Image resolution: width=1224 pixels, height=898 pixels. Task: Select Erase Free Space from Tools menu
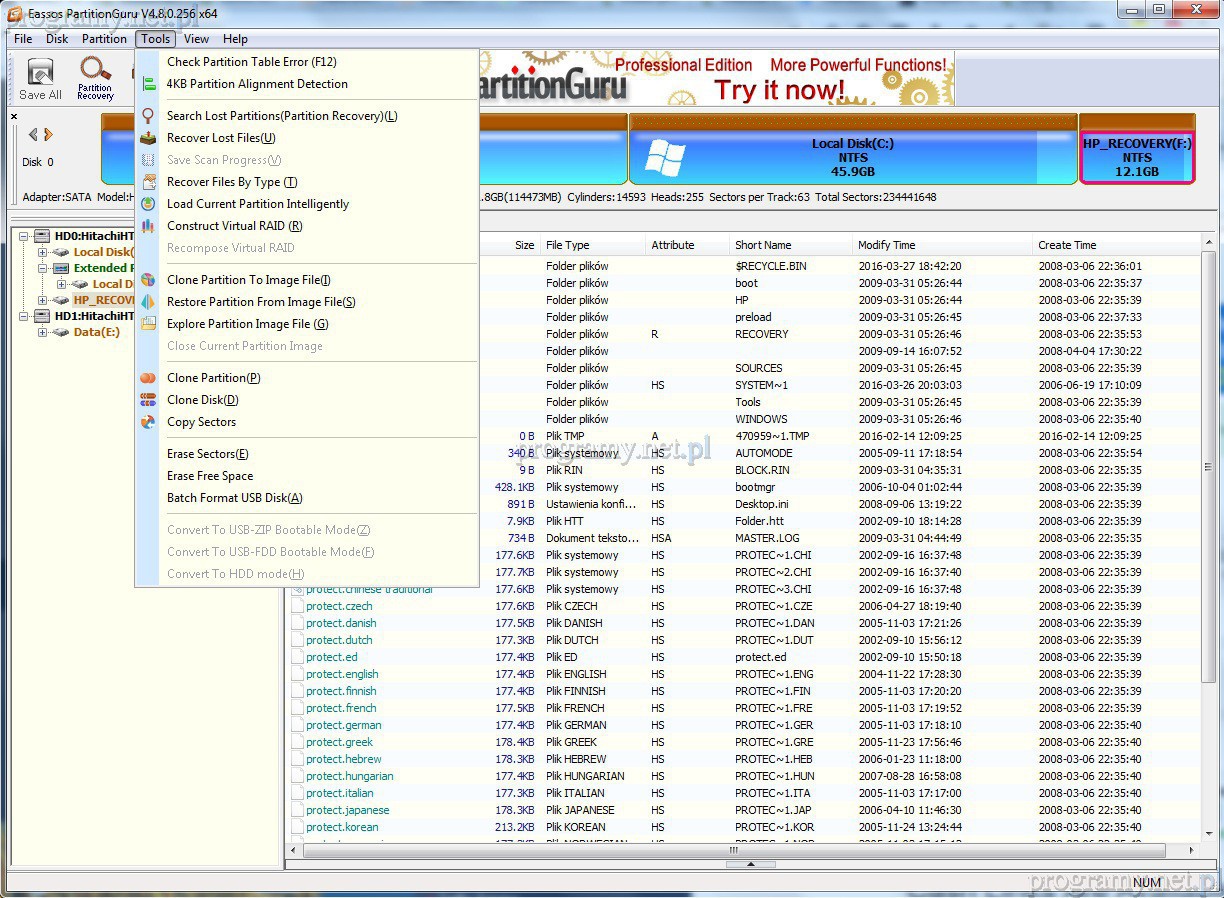210,476
